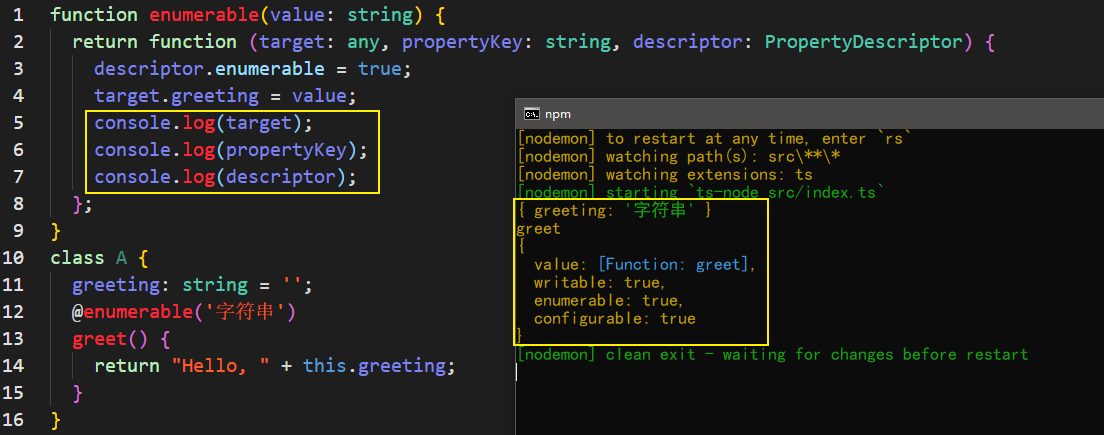Click 'this.greeting' on line 14
1104x435 pixels.
coord(374,366)
